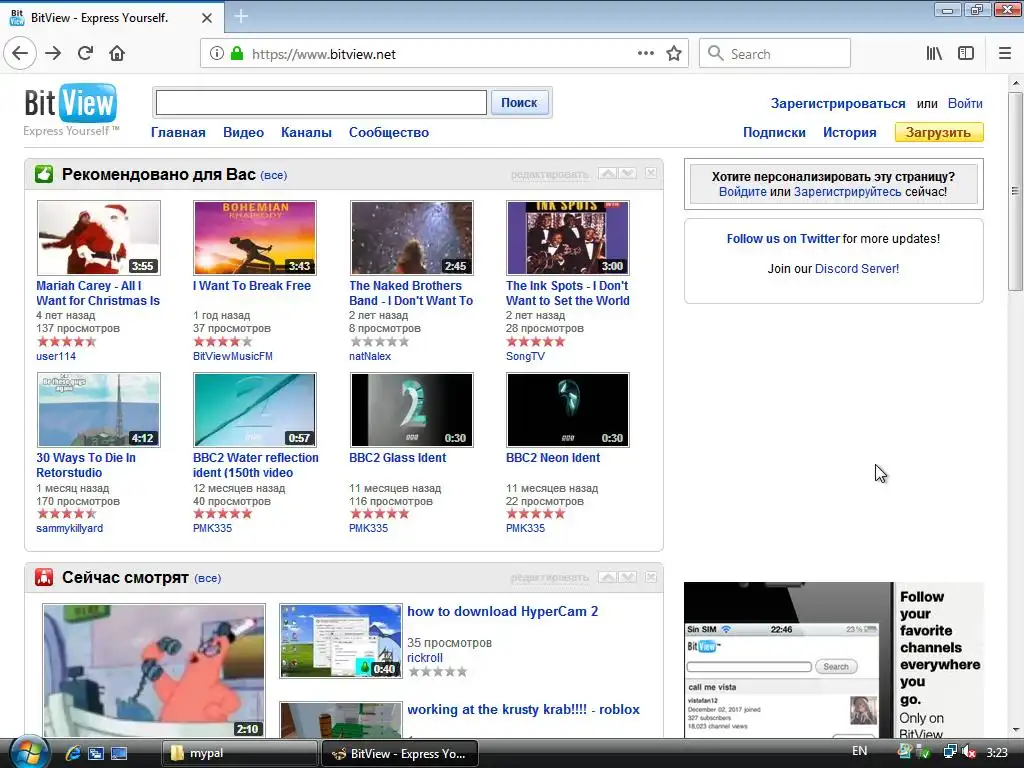Bookmark this page with the star icon
This screenshot has height=768, width=1024.
click(674, 54)
